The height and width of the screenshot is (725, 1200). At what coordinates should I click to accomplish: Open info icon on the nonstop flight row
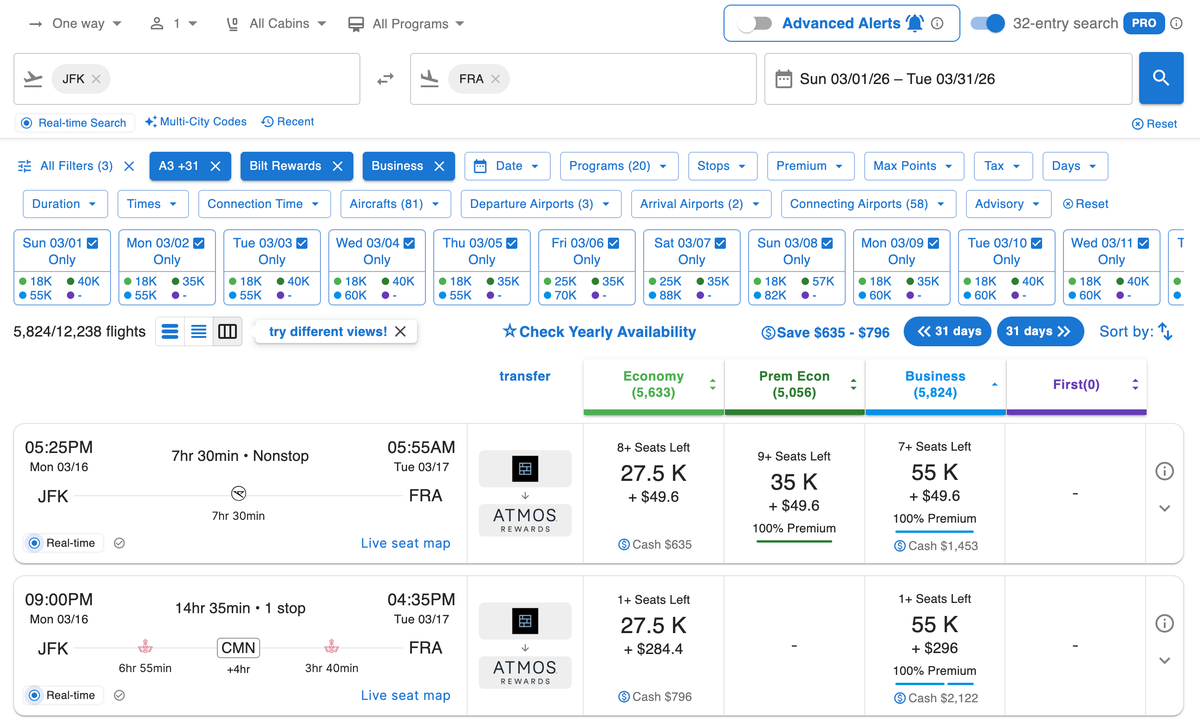1164,470
